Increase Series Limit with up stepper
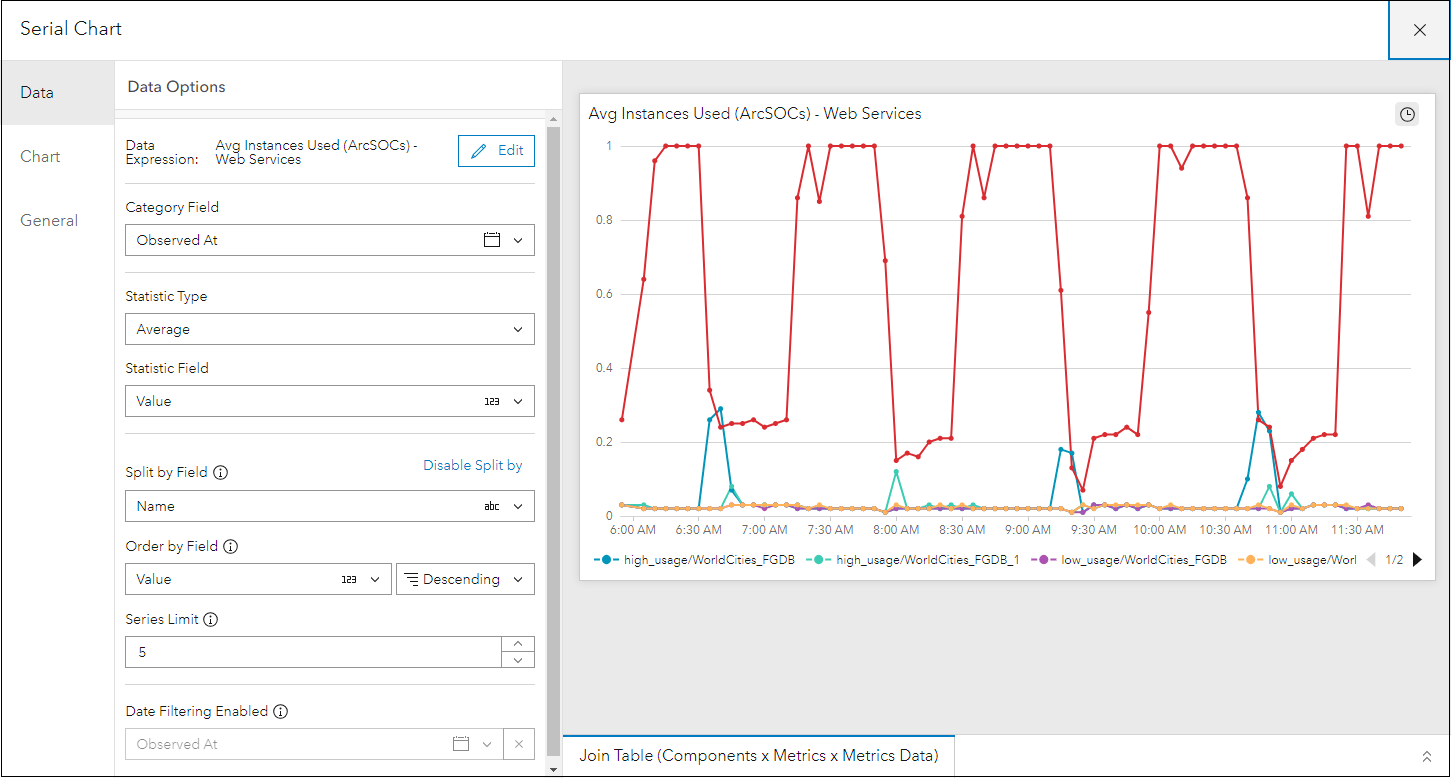The width and height of the screenshot is (1451, 778). point(517,645)
